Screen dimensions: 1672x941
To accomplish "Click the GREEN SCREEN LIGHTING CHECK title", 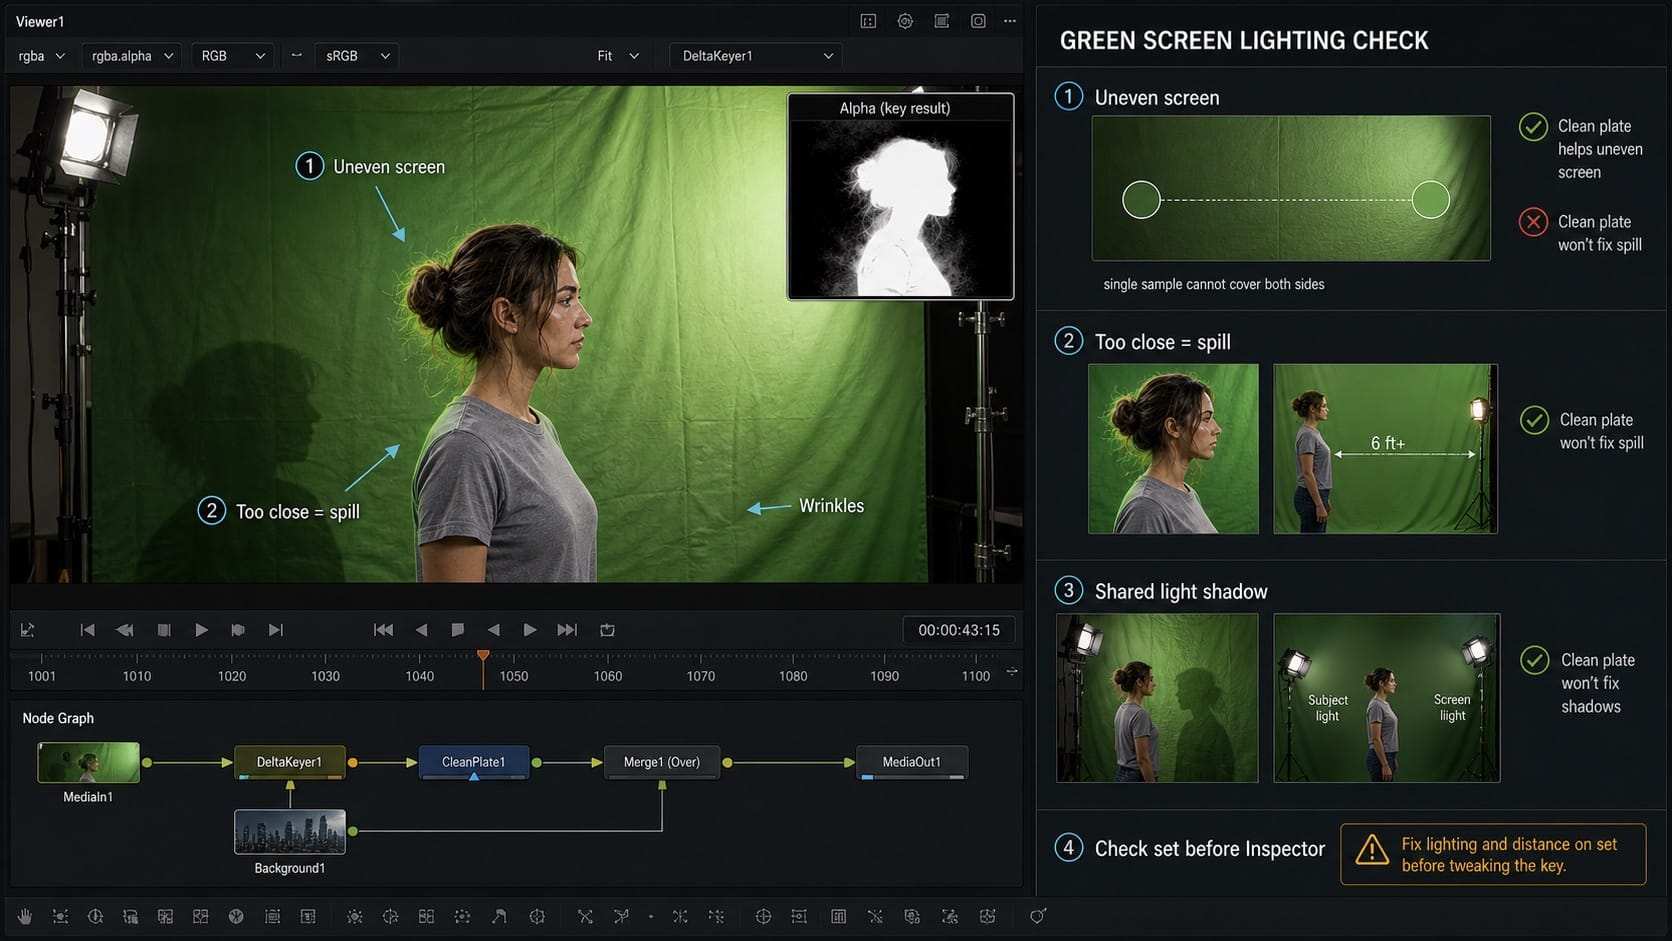I will 1244,40.
